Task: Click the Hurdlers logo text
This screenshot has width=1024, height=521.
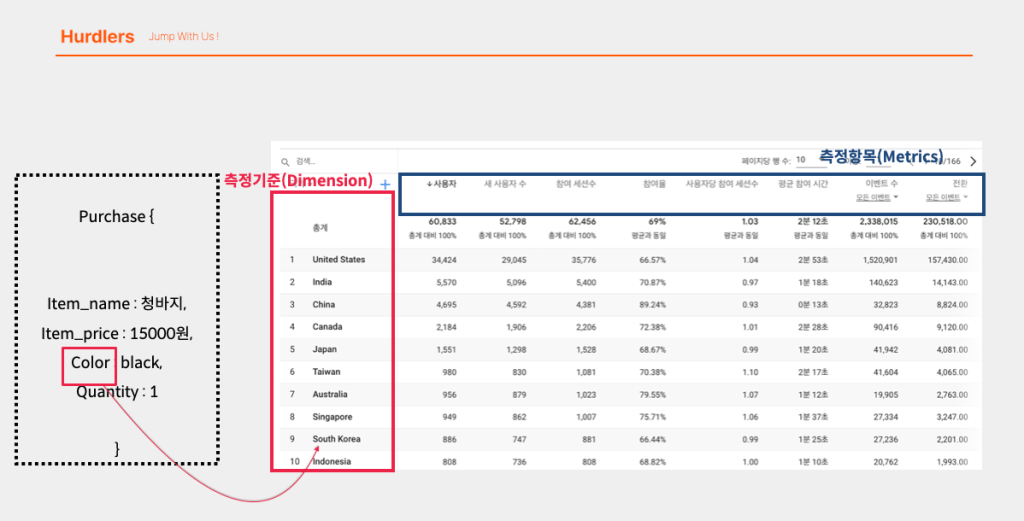Action: pos(97,37)
